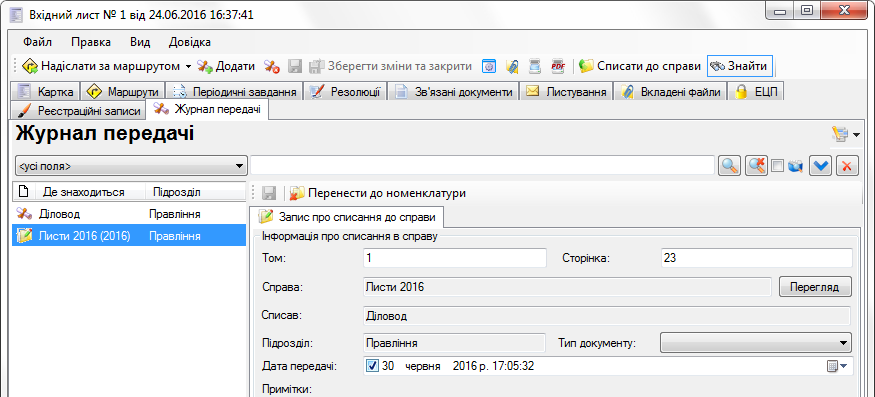Click the blue book search icon
Screen dimensions: 875x397
(795, 166)
